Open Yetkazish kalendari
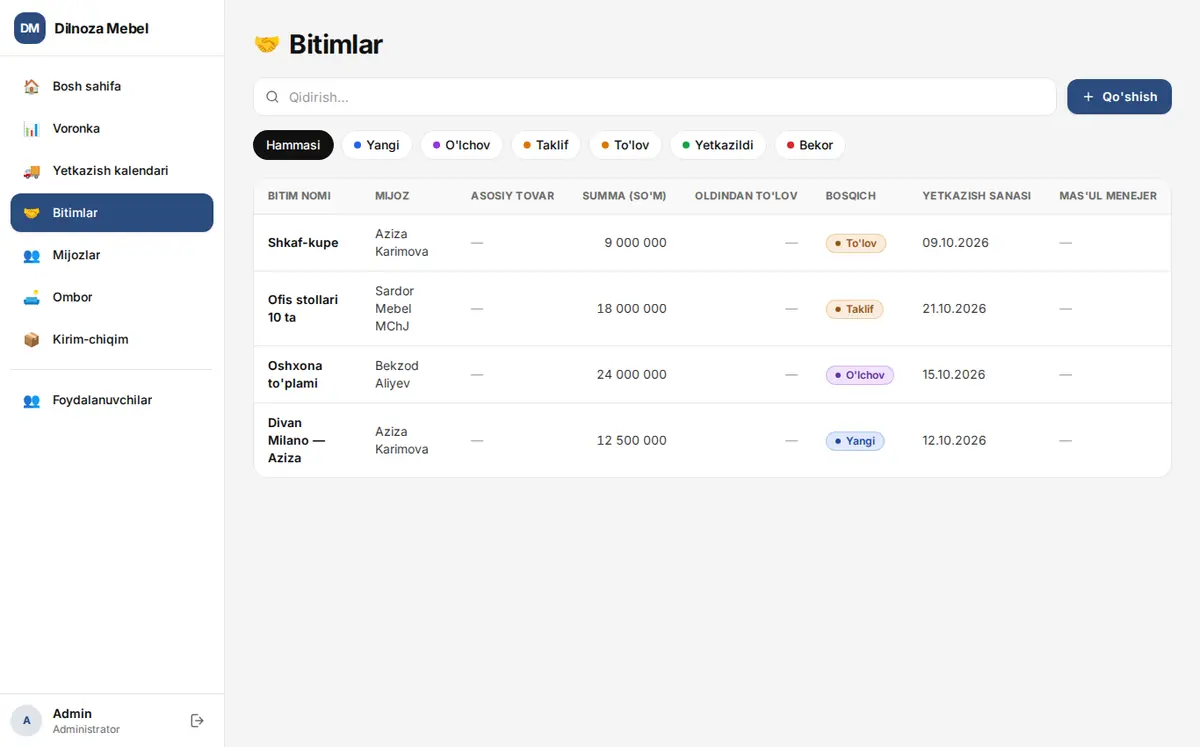This screenshot has height=747, width=1200. pos(112,171)
